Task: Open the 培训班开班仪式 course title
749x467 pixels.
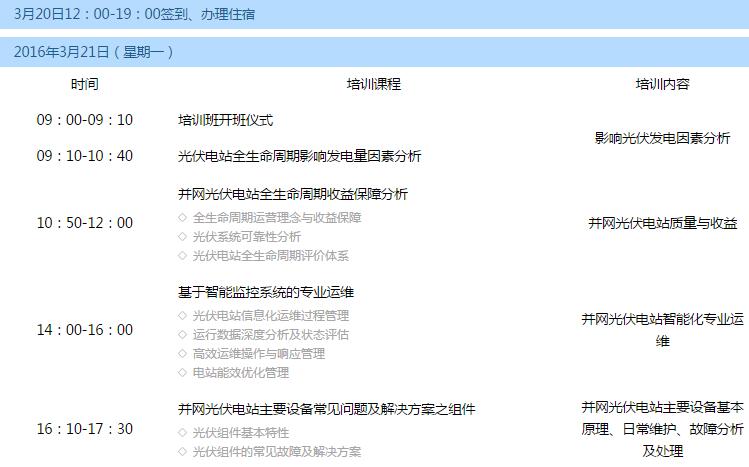Action: (x=225, y=120)
